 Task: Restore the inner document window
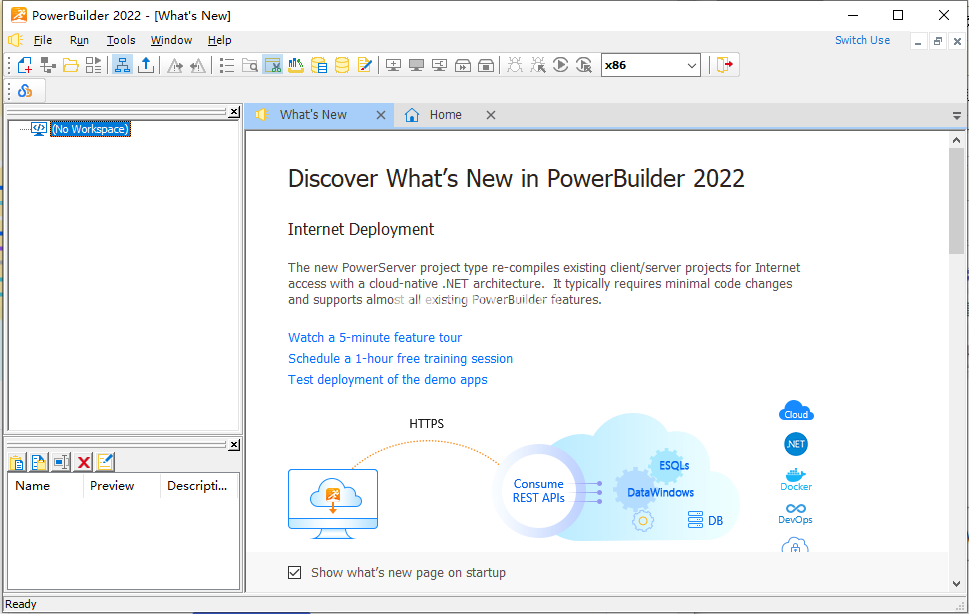click(937, 41)
